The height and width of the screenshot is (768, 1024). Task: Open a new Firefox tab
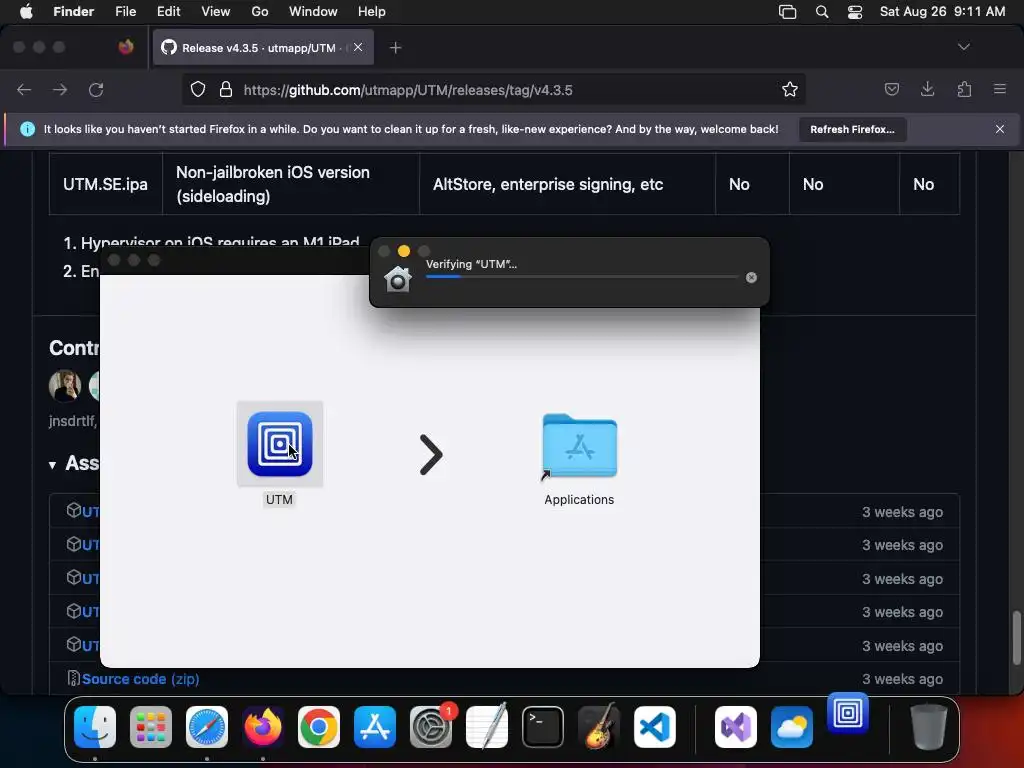pos(395,48)
